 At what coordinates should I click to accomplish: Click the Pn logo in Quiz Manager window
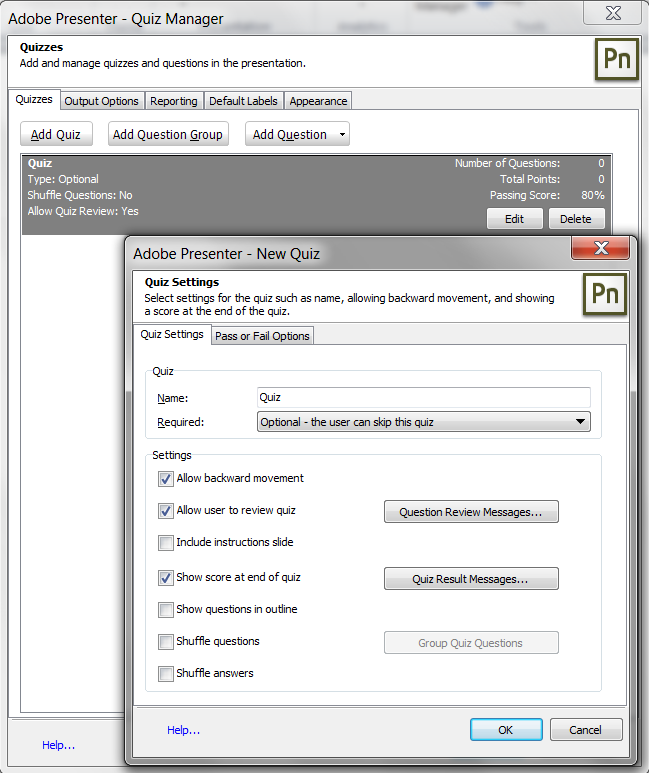[x=616, y=59]
